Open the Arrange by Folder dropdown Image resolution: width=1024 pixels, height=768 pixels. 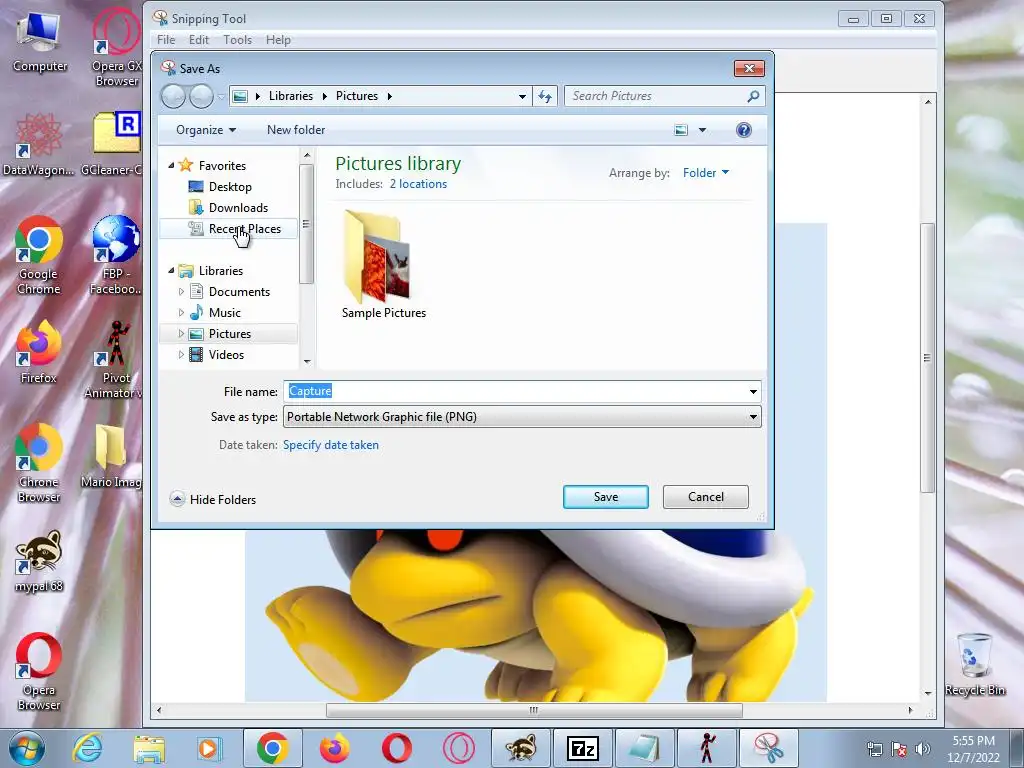(x=706, y=173)
